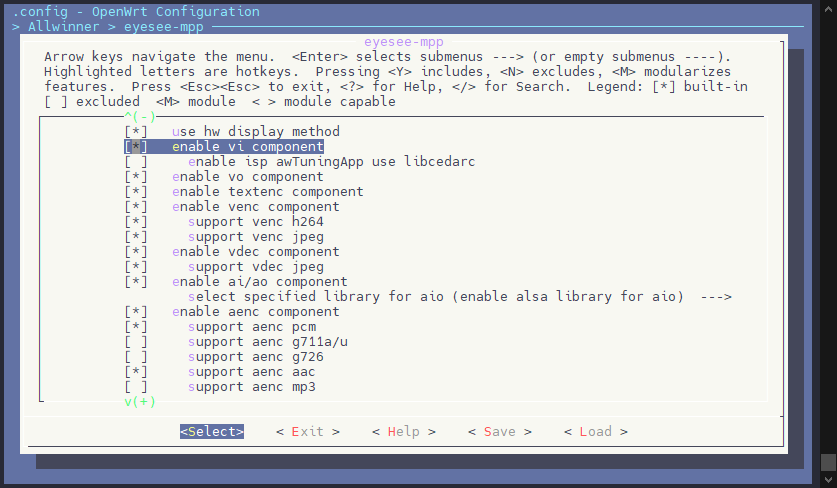The image size is (837, 488).
Task: Click 'use hw display method' label text
Action: [256, 131]
